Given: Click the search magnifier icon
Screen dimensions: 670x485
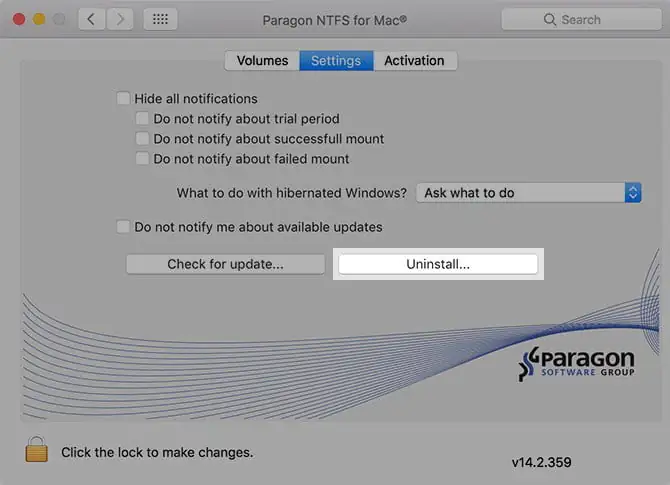Looking at the screenshot, I should 550,20.
